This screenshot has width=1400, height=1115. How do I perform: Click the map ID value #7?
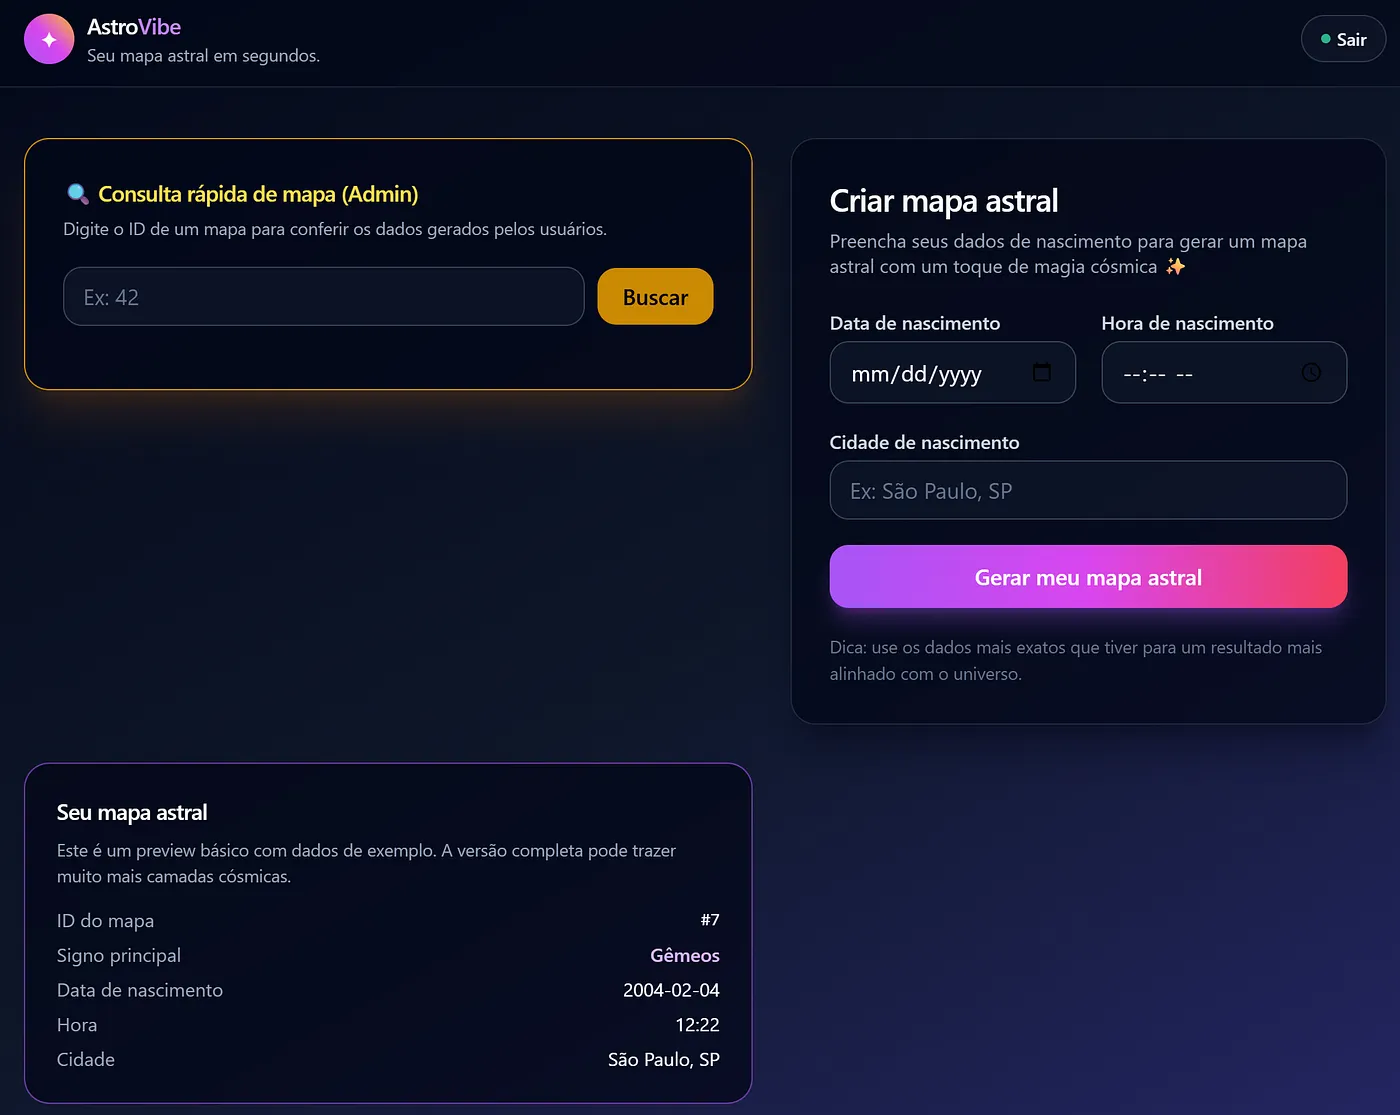point(709,920)
